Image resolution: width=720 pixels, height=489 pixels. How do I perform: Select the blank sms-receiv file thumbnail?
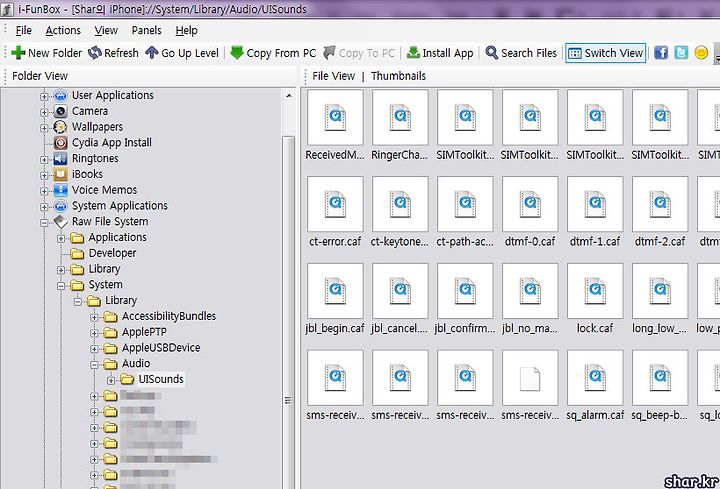(530, 377)
